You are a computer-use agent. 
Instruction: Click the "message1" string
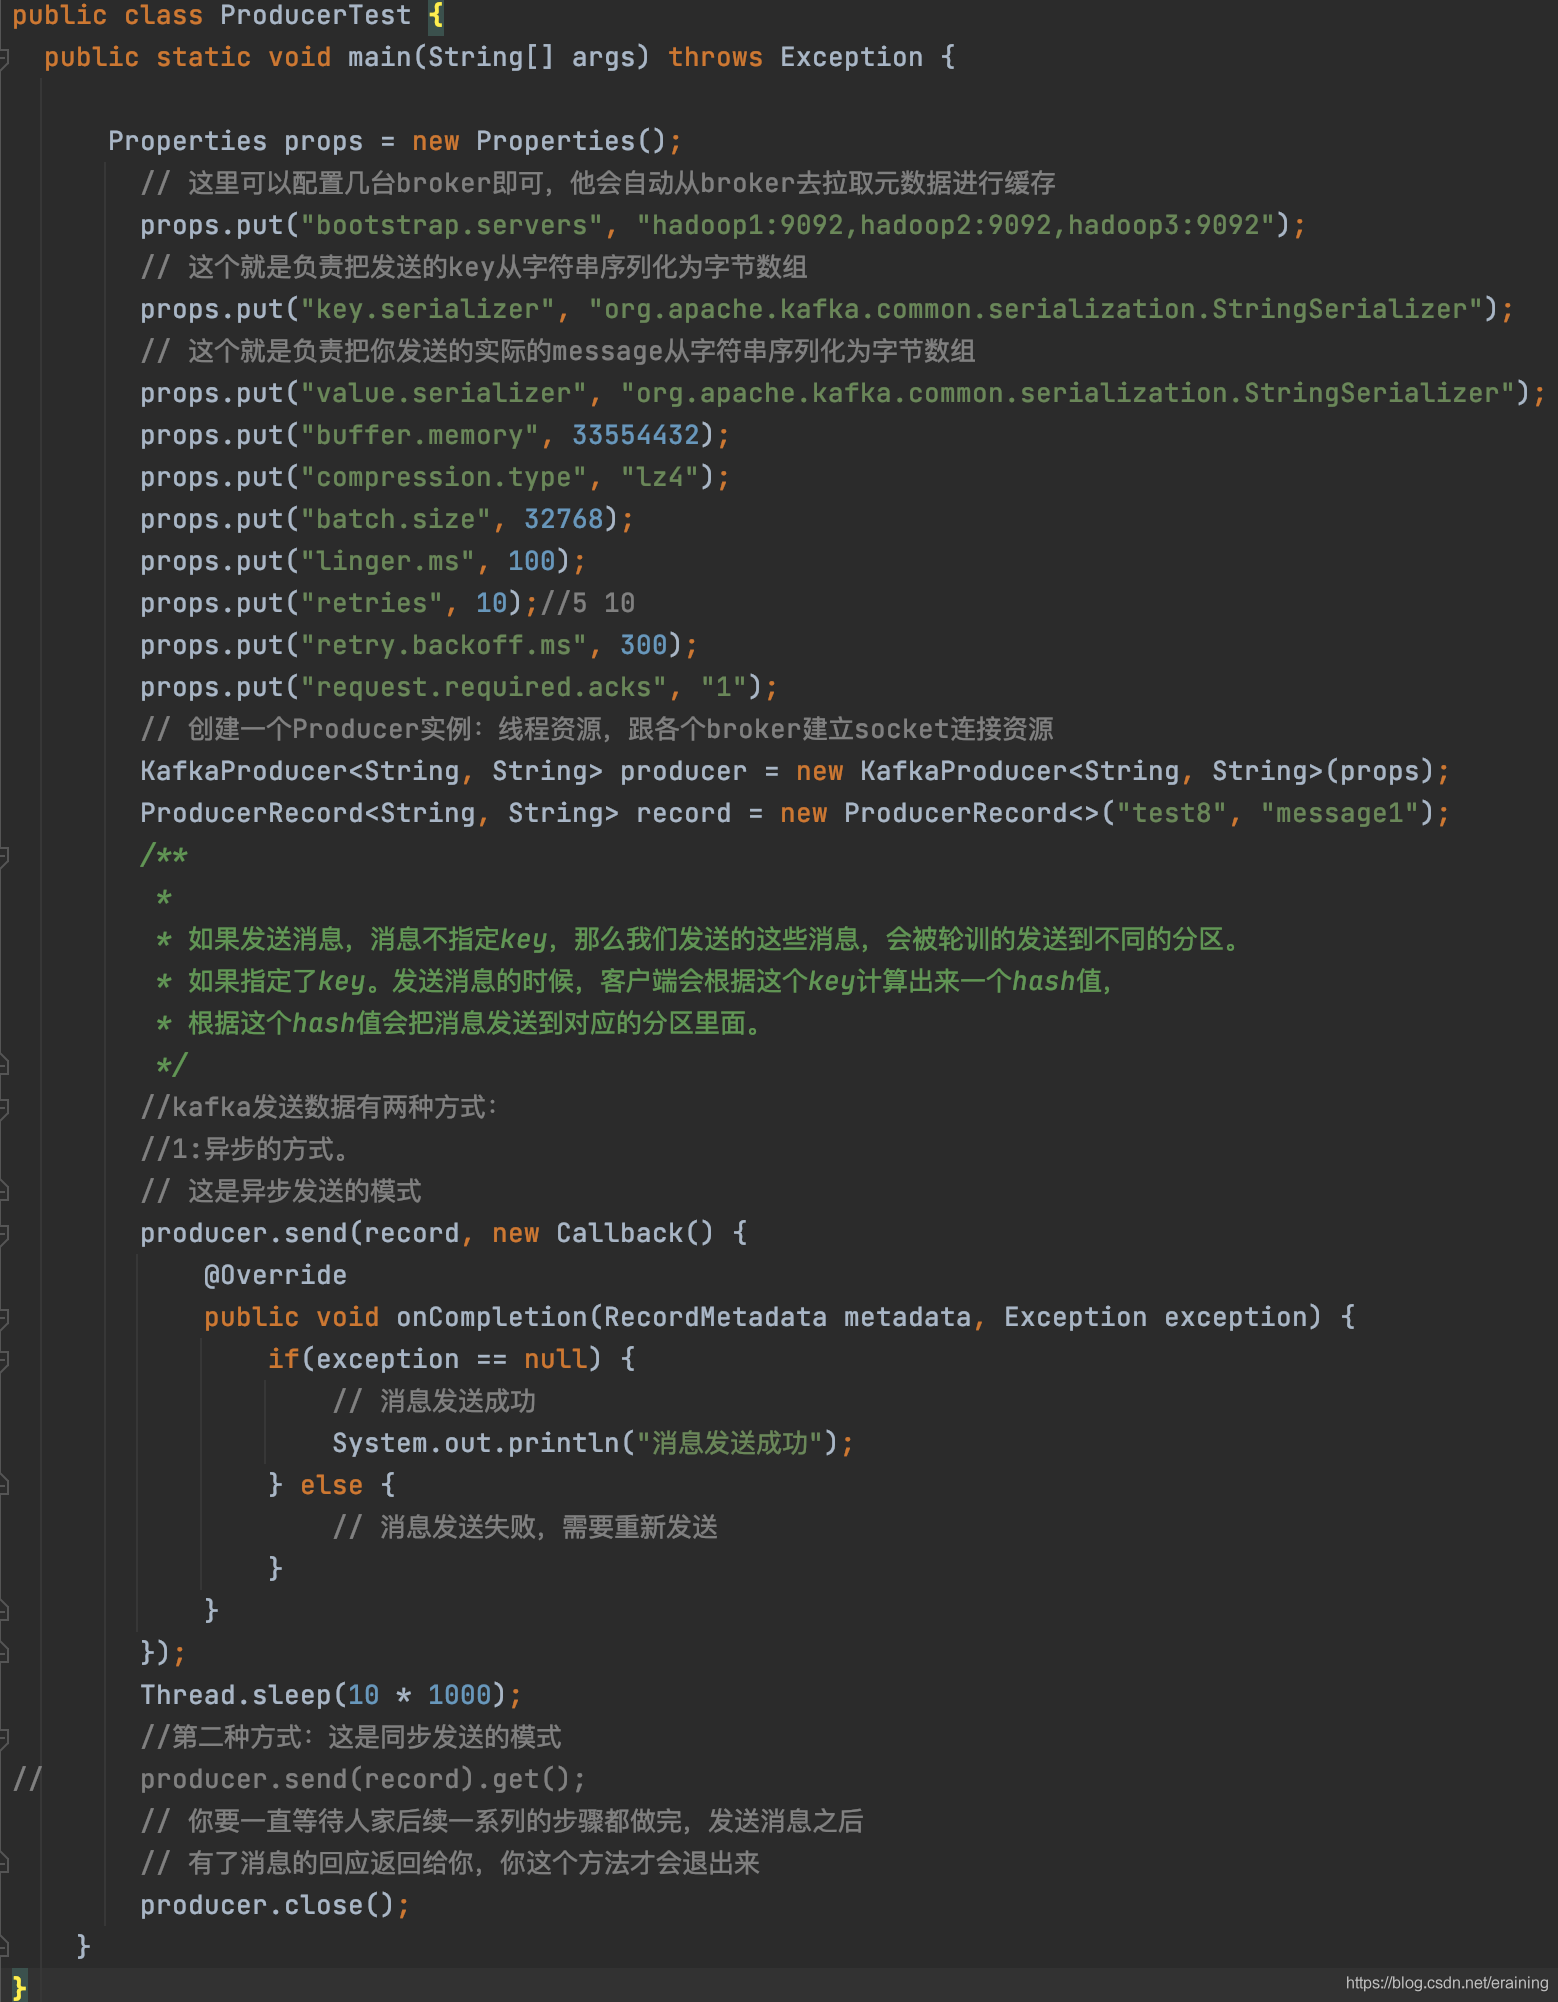[x=1340, y=813]
